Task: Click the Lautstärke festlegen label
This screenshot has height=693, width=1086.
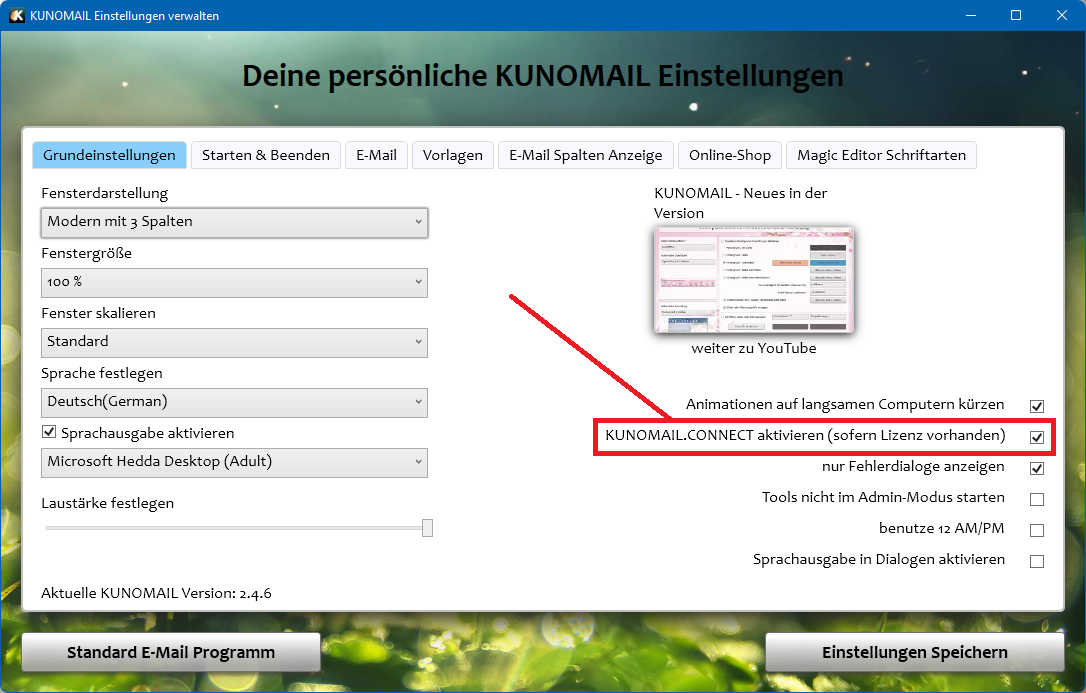Action: (x=107, y=503)
